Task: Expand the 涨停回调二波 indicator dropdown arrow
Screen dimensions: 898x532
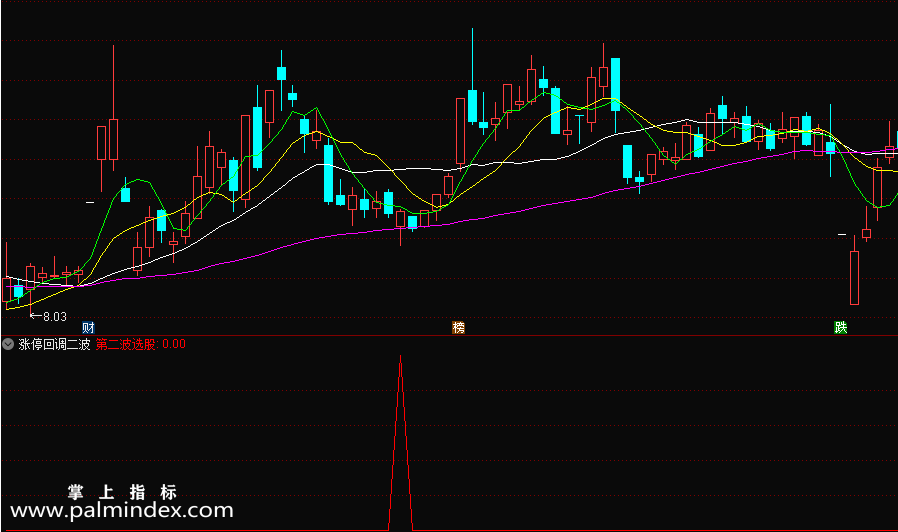Action: (x=8, y=344)
